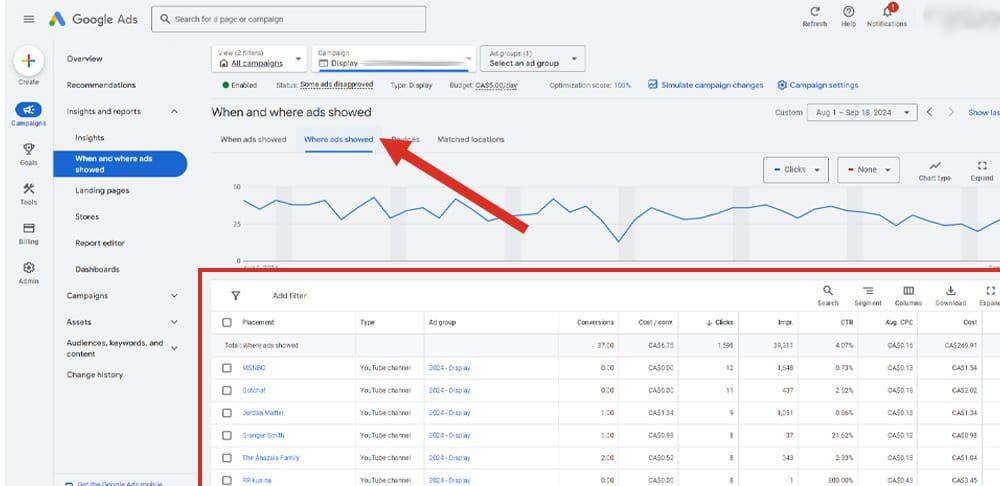This screenshot has width=1000, height=486.
Task: Open Chart type selector
Action: (x=934, y=170)
